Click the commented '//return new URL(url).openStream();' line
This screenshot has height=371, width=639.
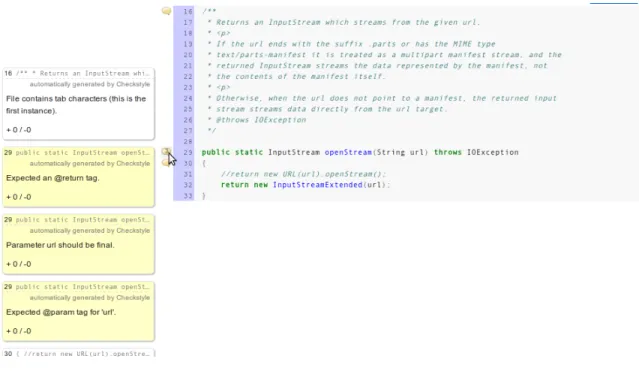click(x=303, y=174)
